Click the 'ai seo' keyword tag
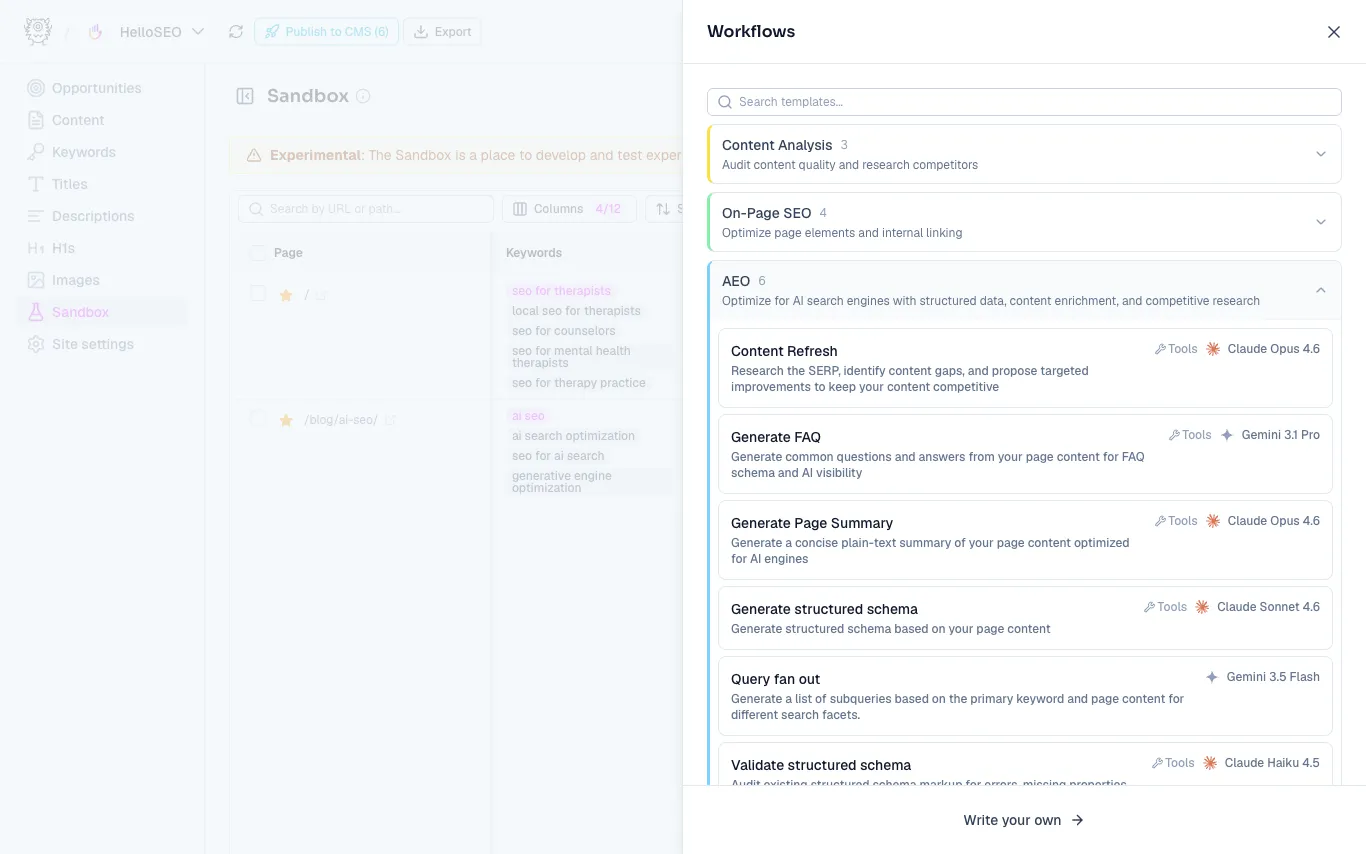 (x=528, y=416)
